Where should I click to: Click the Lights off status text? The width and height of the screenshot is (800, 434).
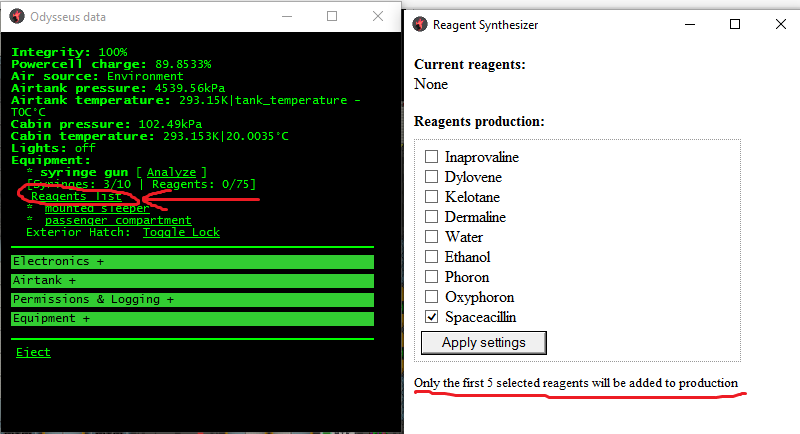54,148
